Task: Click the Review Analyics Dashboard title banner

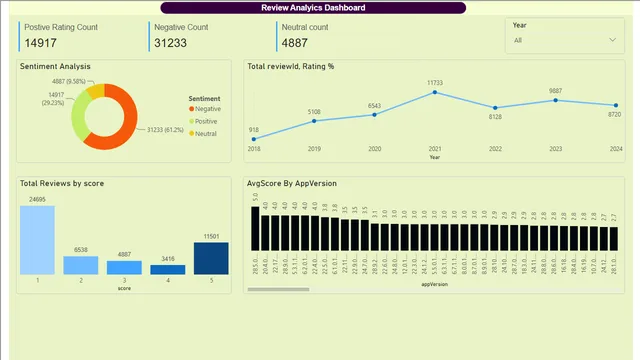Action: (x=313, y=8)
